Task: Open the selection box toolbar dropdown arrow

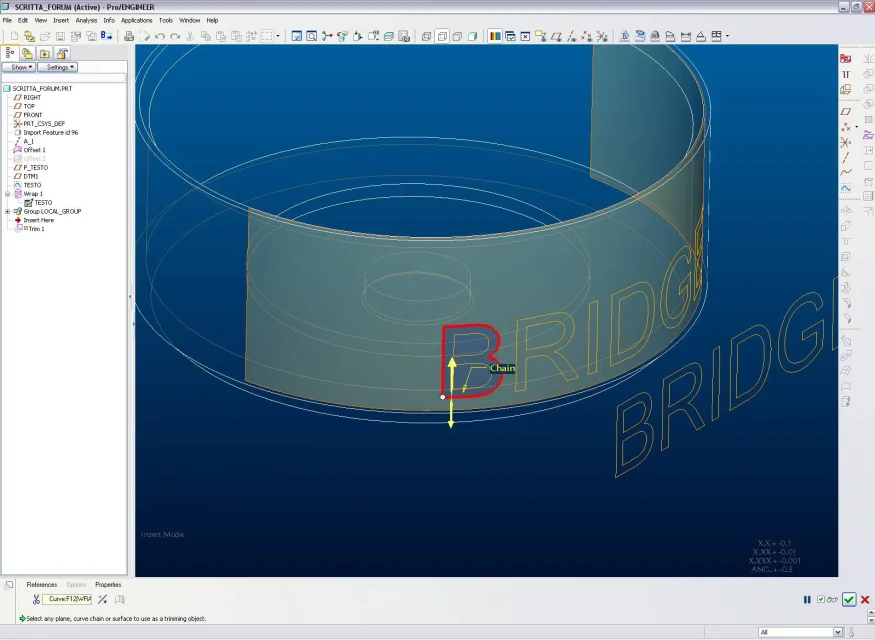Action: (x=278, y=36)
